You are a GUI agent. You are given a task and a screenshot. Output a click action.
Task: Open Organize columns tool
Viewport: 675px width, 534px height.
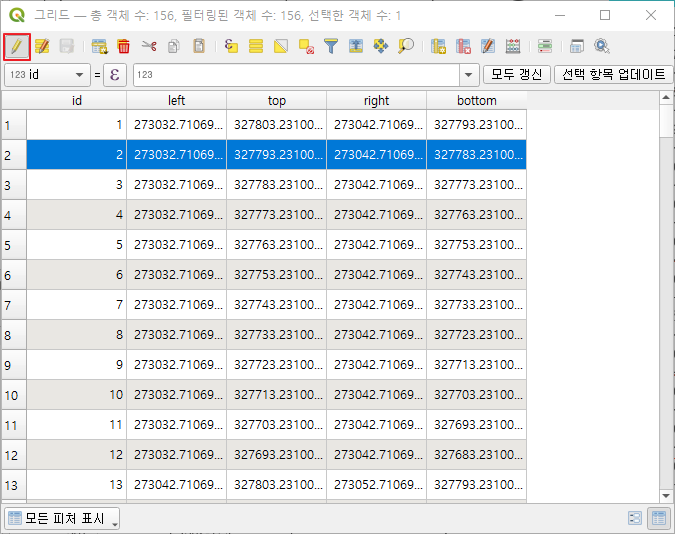pos(488,46)
